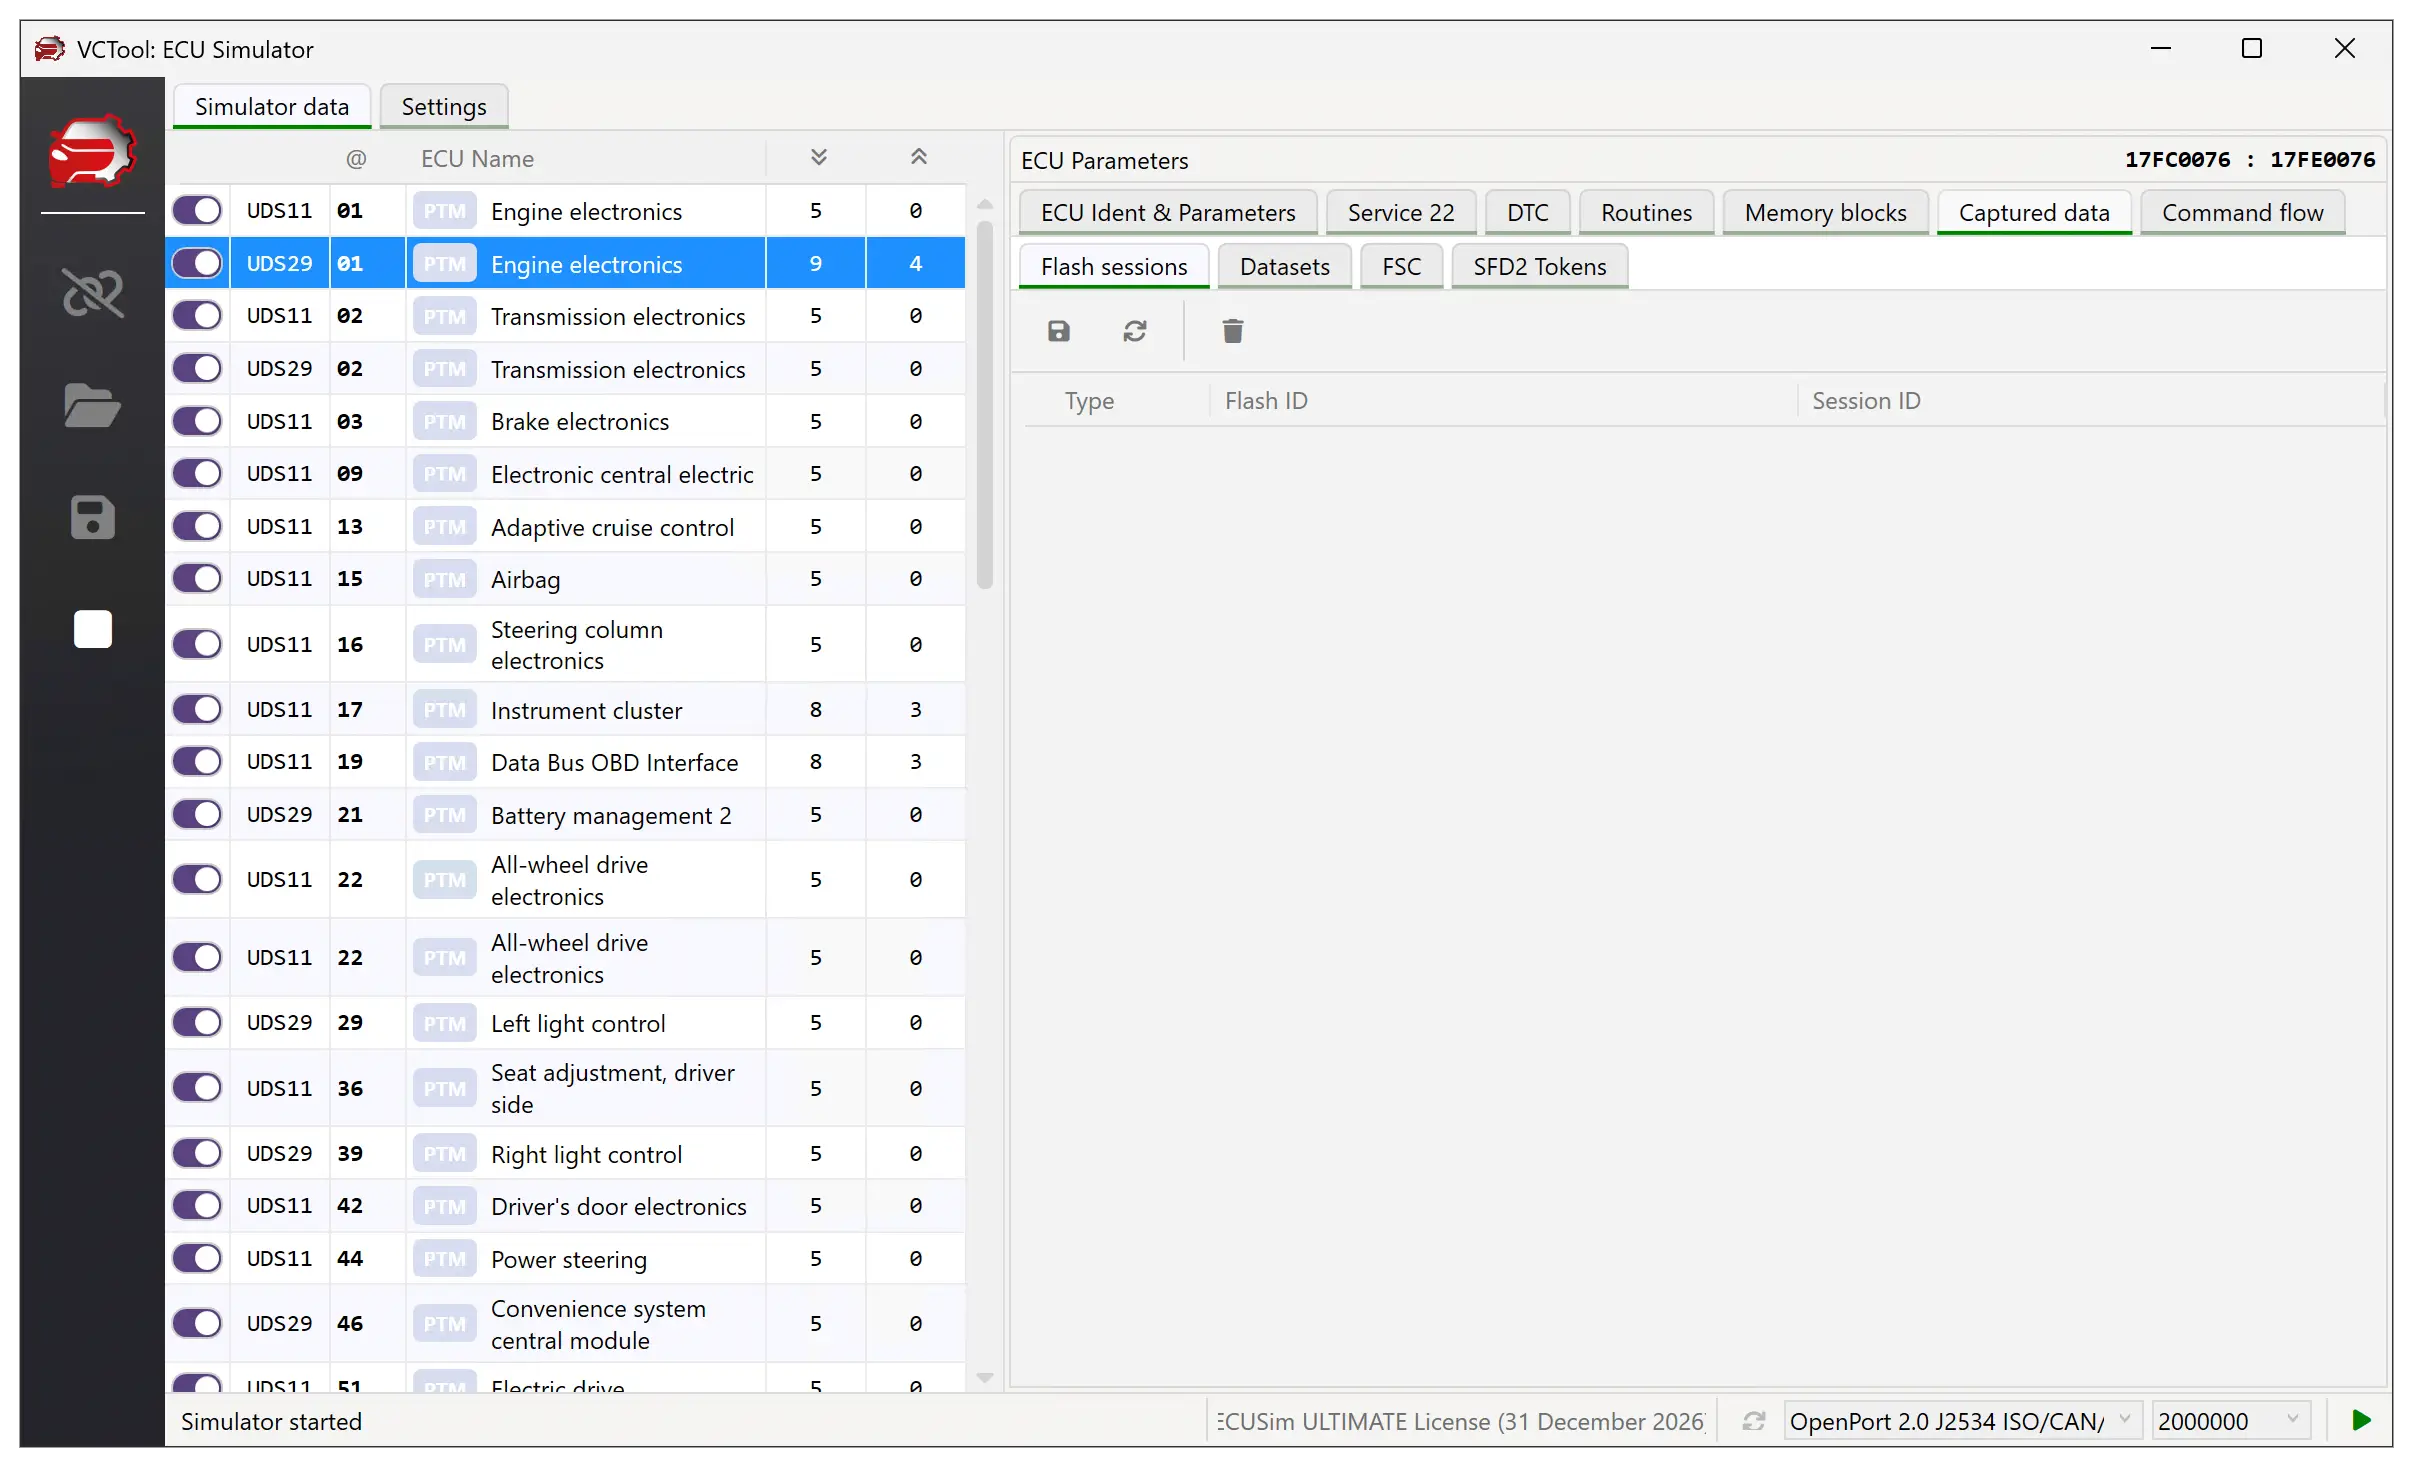The height and width of the screenshot is (1472, 2424).
Task: Expand the 2000000 baud rate dropdown
Action: 2230,1421
